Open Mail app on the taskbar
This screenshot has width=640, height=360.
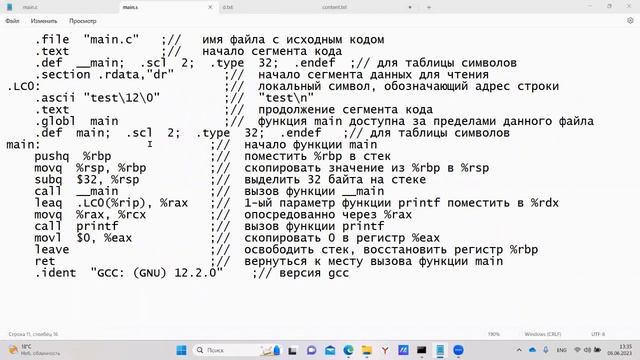coord(330,350)
